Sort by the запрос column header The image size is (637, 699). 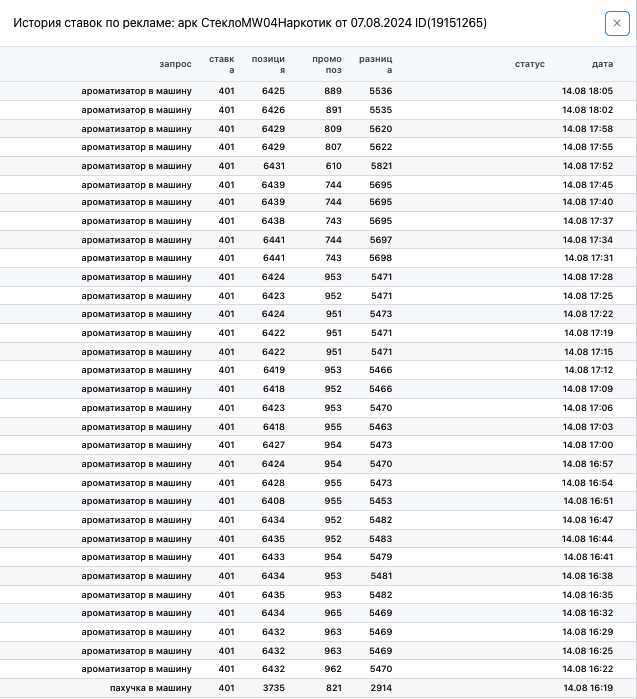[x=175, y=64]
